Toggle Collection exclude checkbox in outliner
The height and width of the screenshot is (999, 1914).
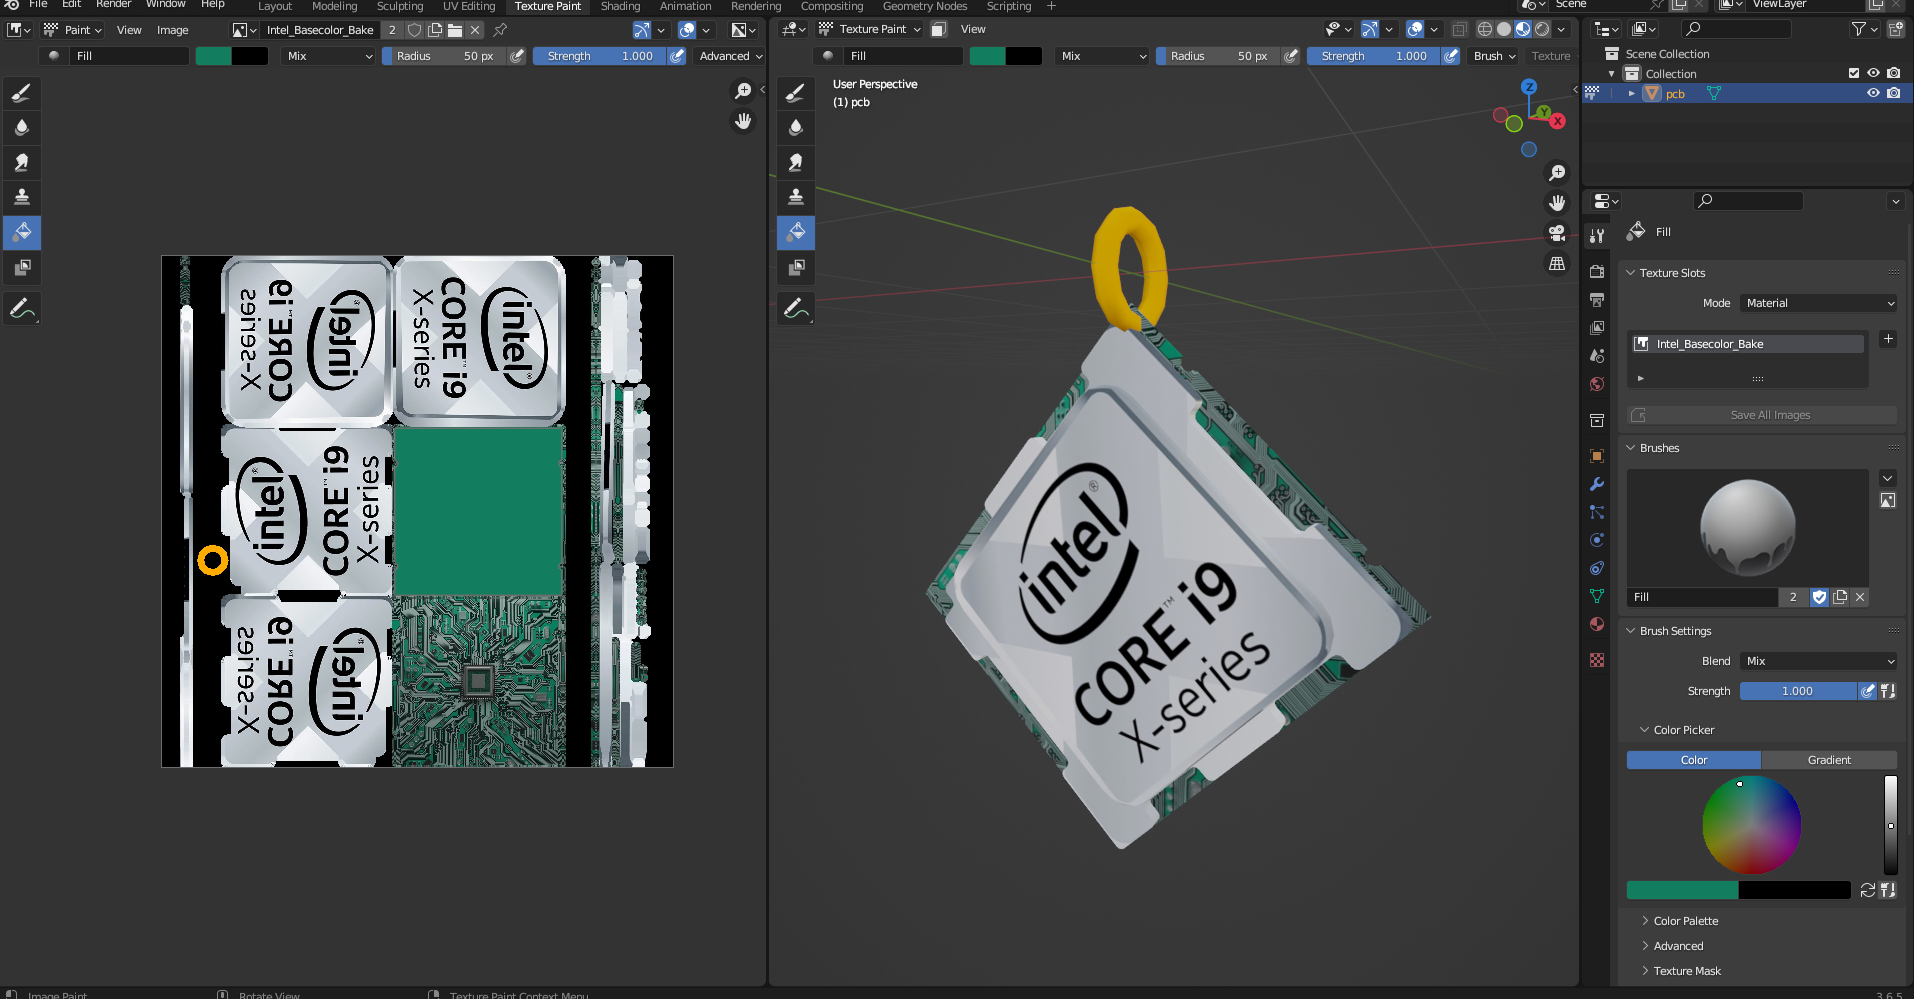point(1853,73)
